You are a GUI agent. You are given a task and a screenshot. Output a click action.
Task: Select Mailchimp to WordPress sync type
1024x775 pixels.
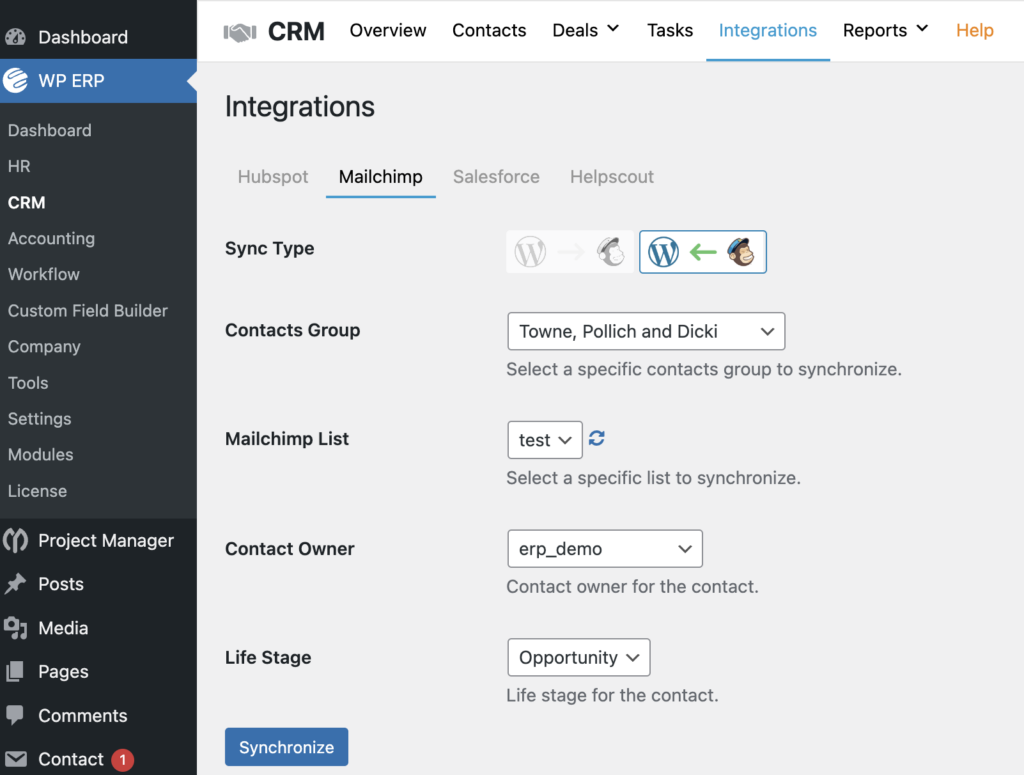pyautogui.click(x=703, y=252)
